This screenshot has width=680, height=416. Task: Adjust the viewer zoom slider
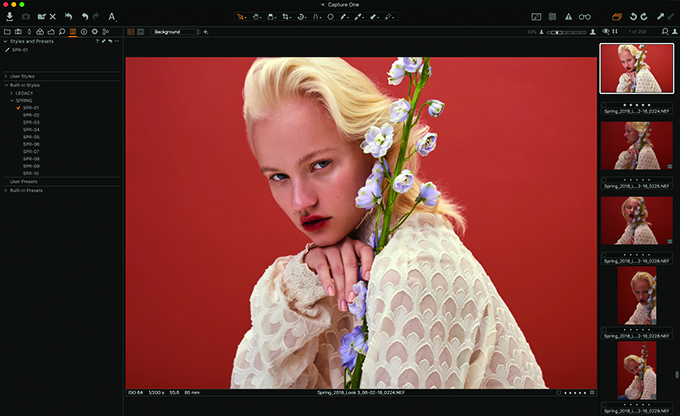(x=566, y=32)
